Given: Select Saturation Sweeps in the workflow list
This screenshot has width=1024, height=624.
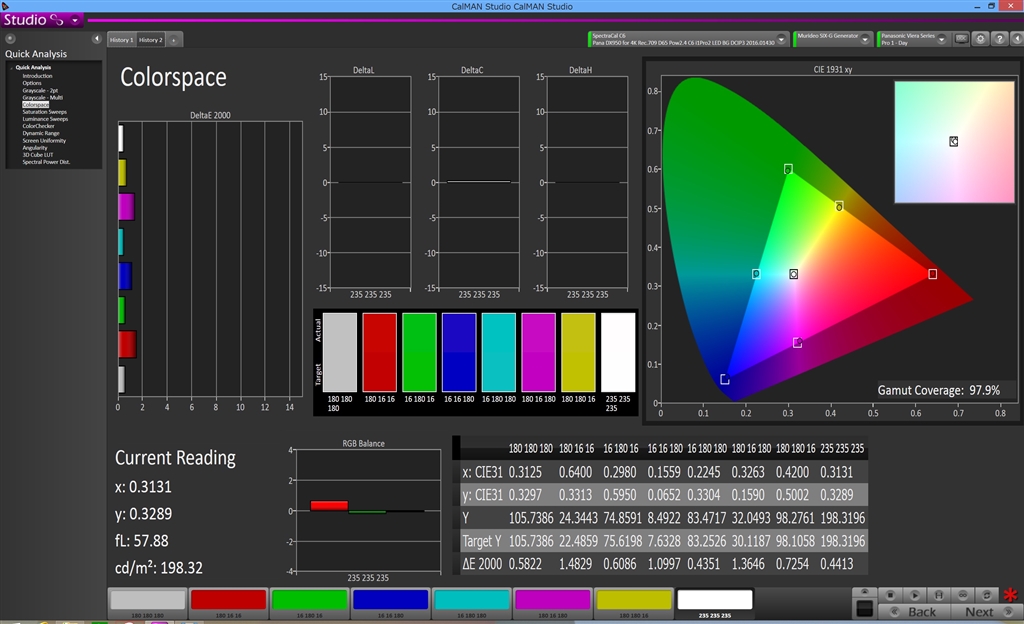Looking at the screenshot, I should [44, 112].
